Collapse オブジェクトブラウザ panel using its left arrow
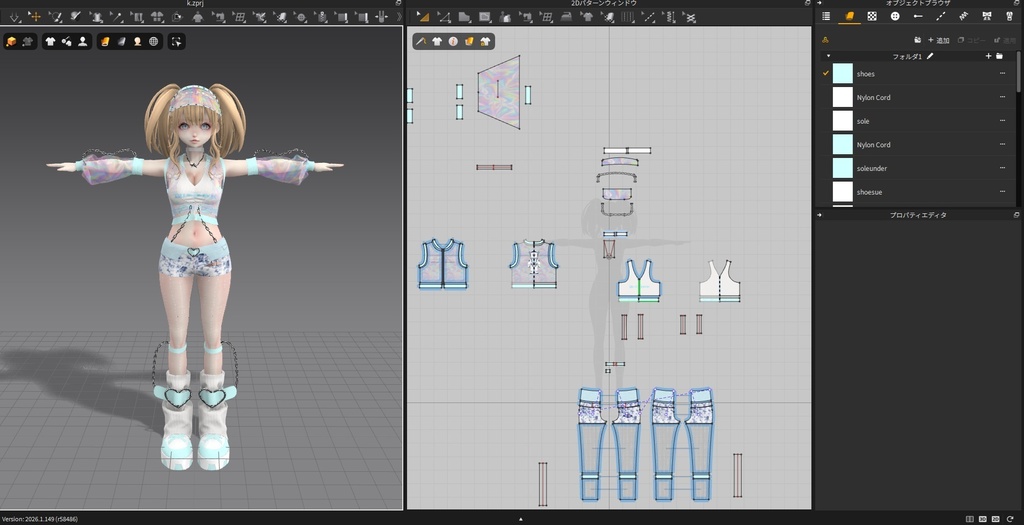The height and width of the screenshot is (525, 1024). click(820, 3)
